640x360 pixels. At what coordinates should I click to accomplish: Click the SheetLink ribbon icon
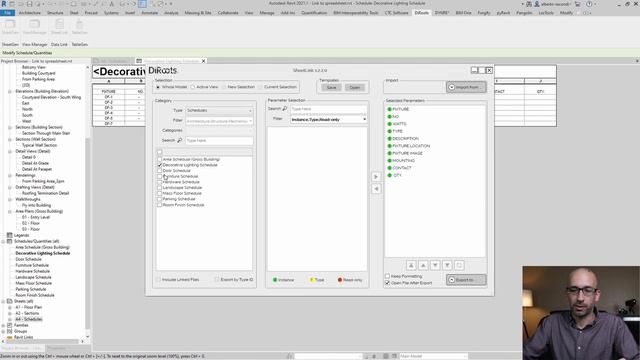59,25
